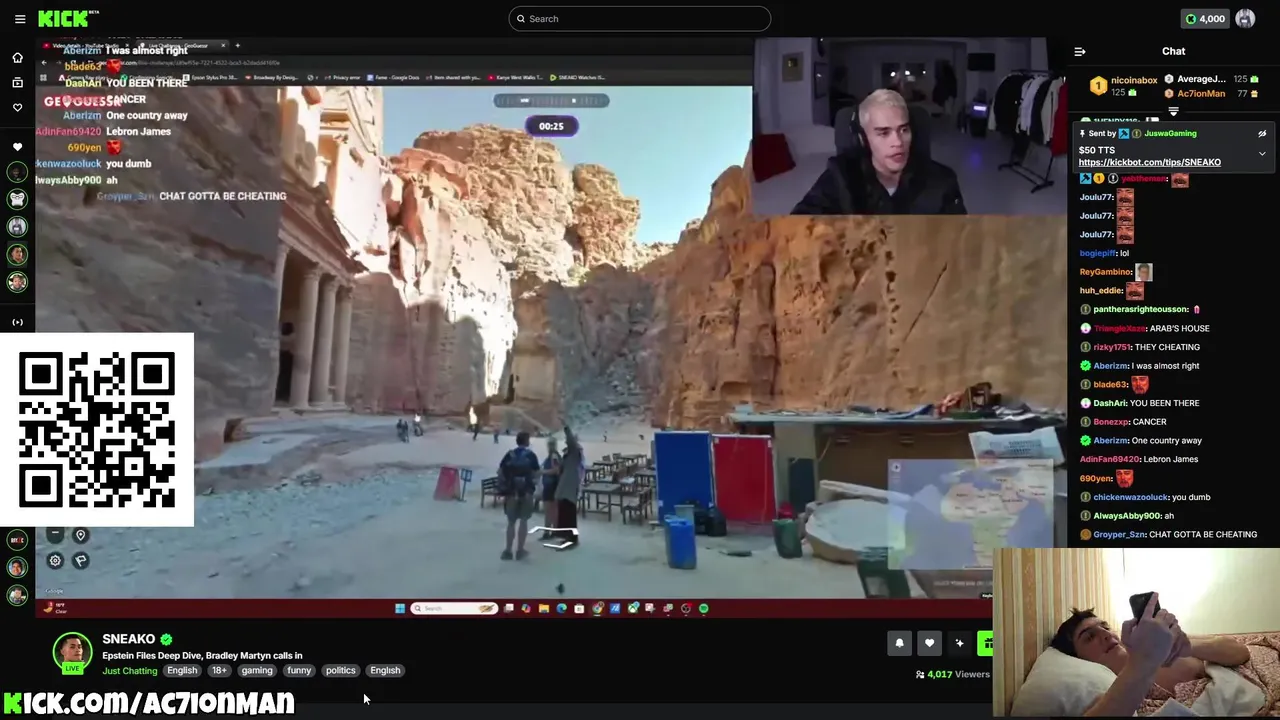The width and height of the screenshot is (1280, 720).
Task: Select the gaming tag
Action: pos(257,670)
